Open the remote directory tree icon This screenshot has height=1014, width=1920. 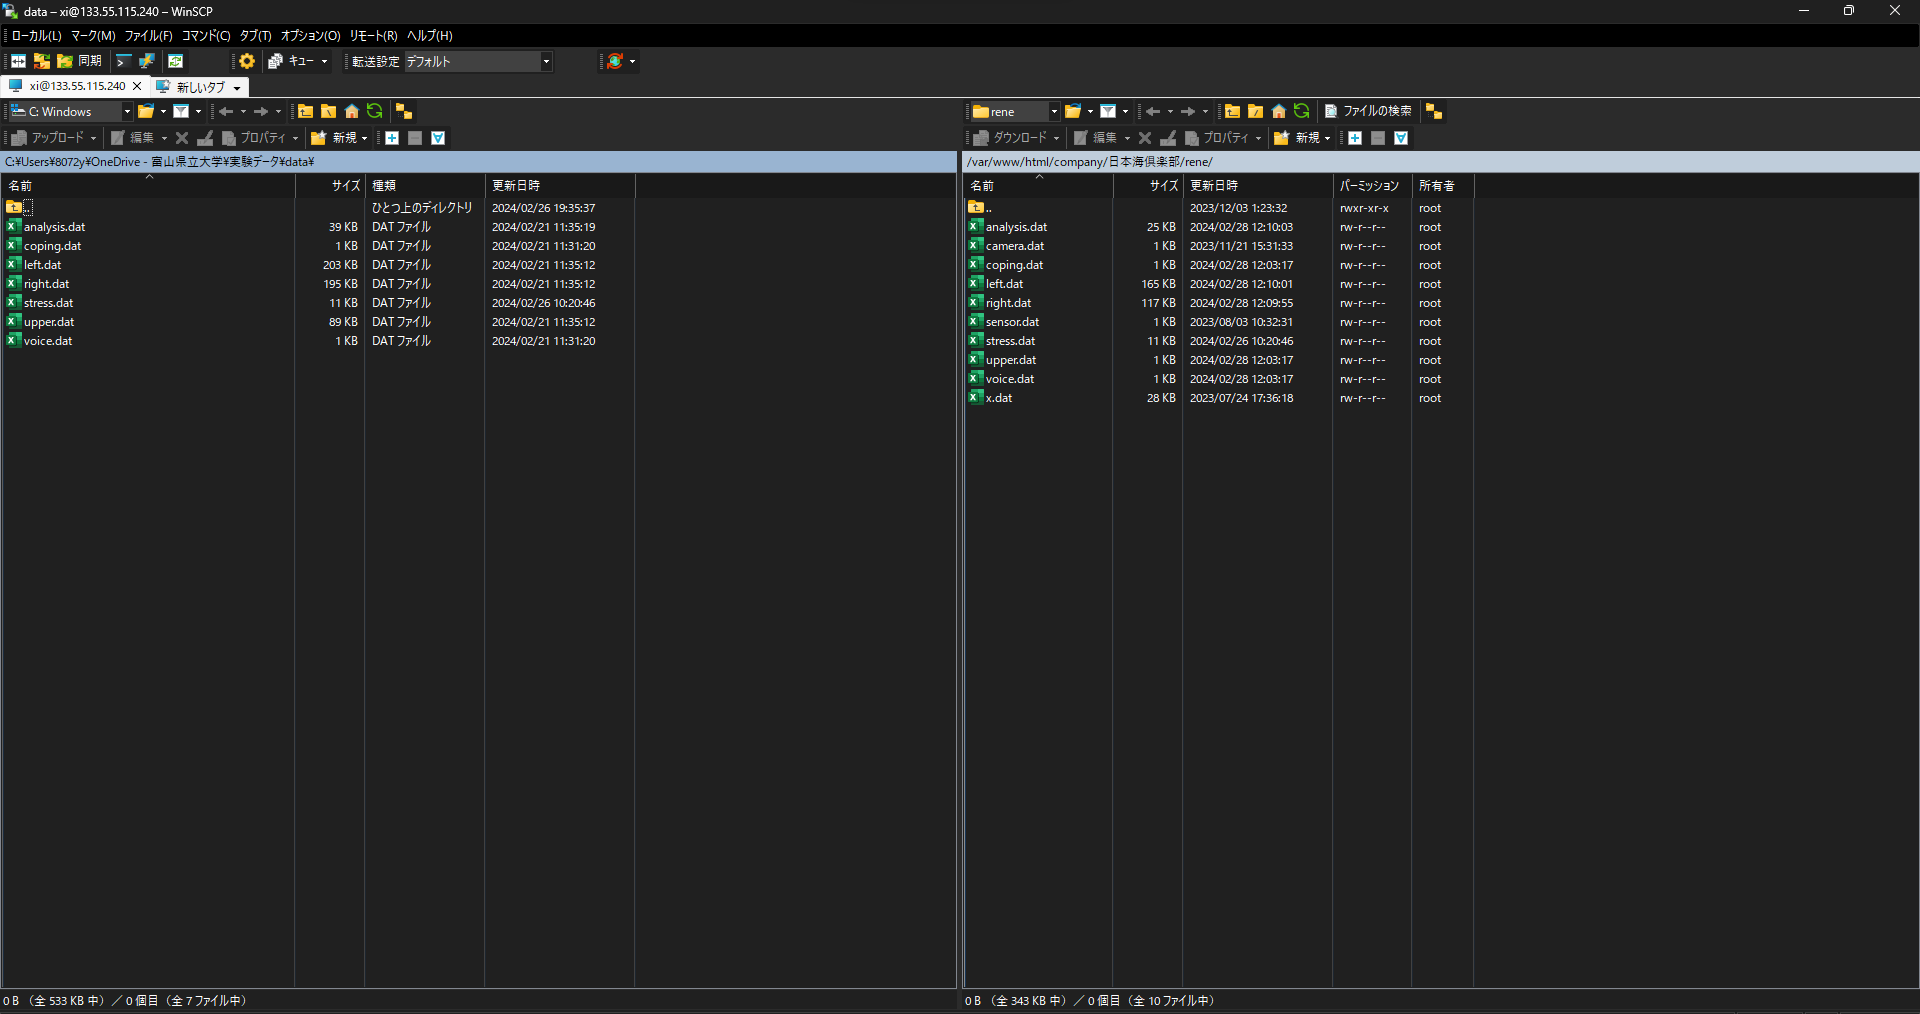pyautogui.click(x=1433, y=111)
